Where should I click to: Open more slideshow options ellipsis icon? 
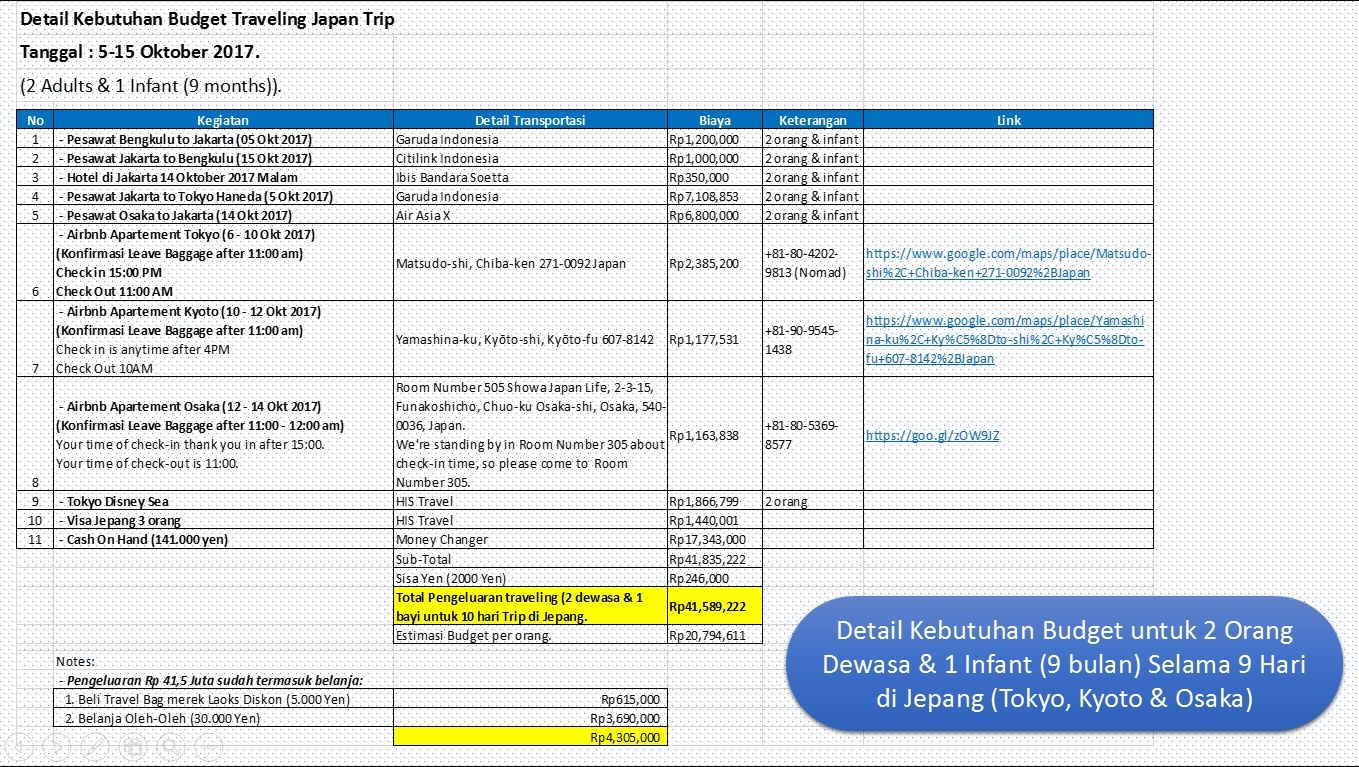[208, 746]
